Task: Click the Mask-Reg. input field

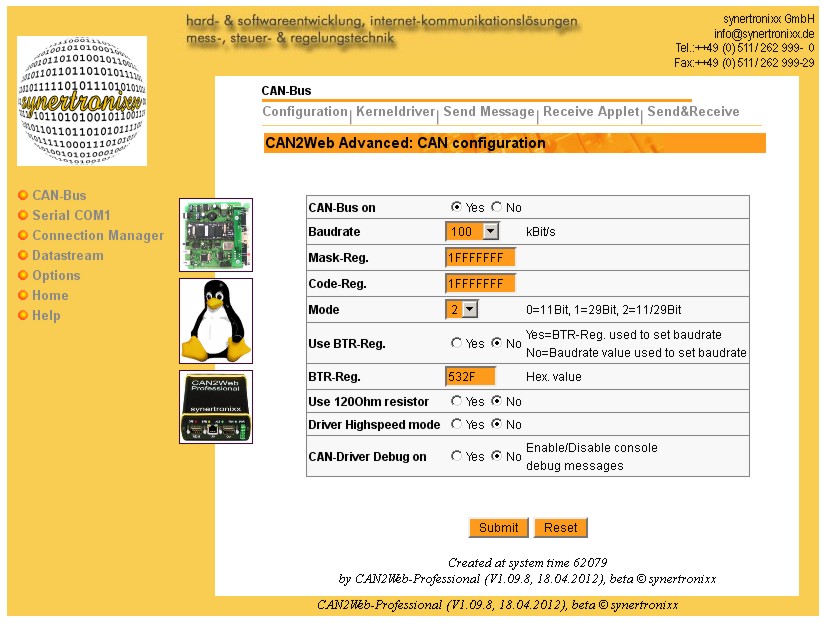Action: point(480,258)
